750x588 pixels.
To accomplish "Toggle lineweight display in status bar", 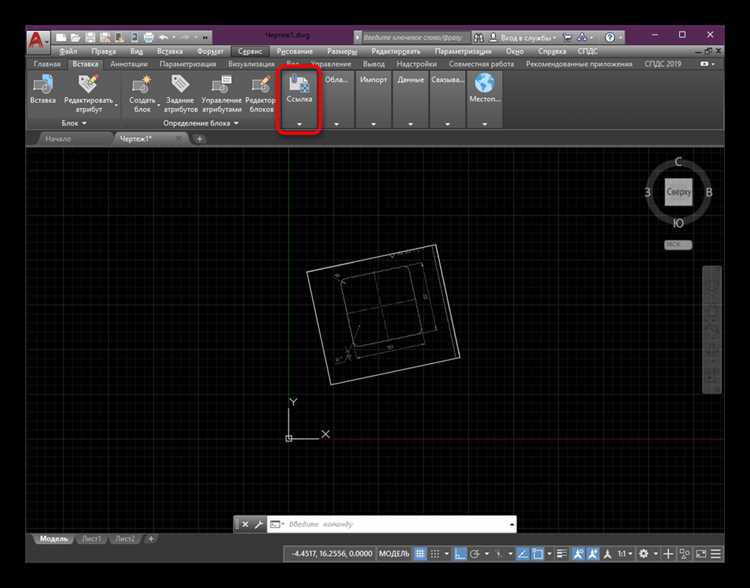I will click(562, 554).
